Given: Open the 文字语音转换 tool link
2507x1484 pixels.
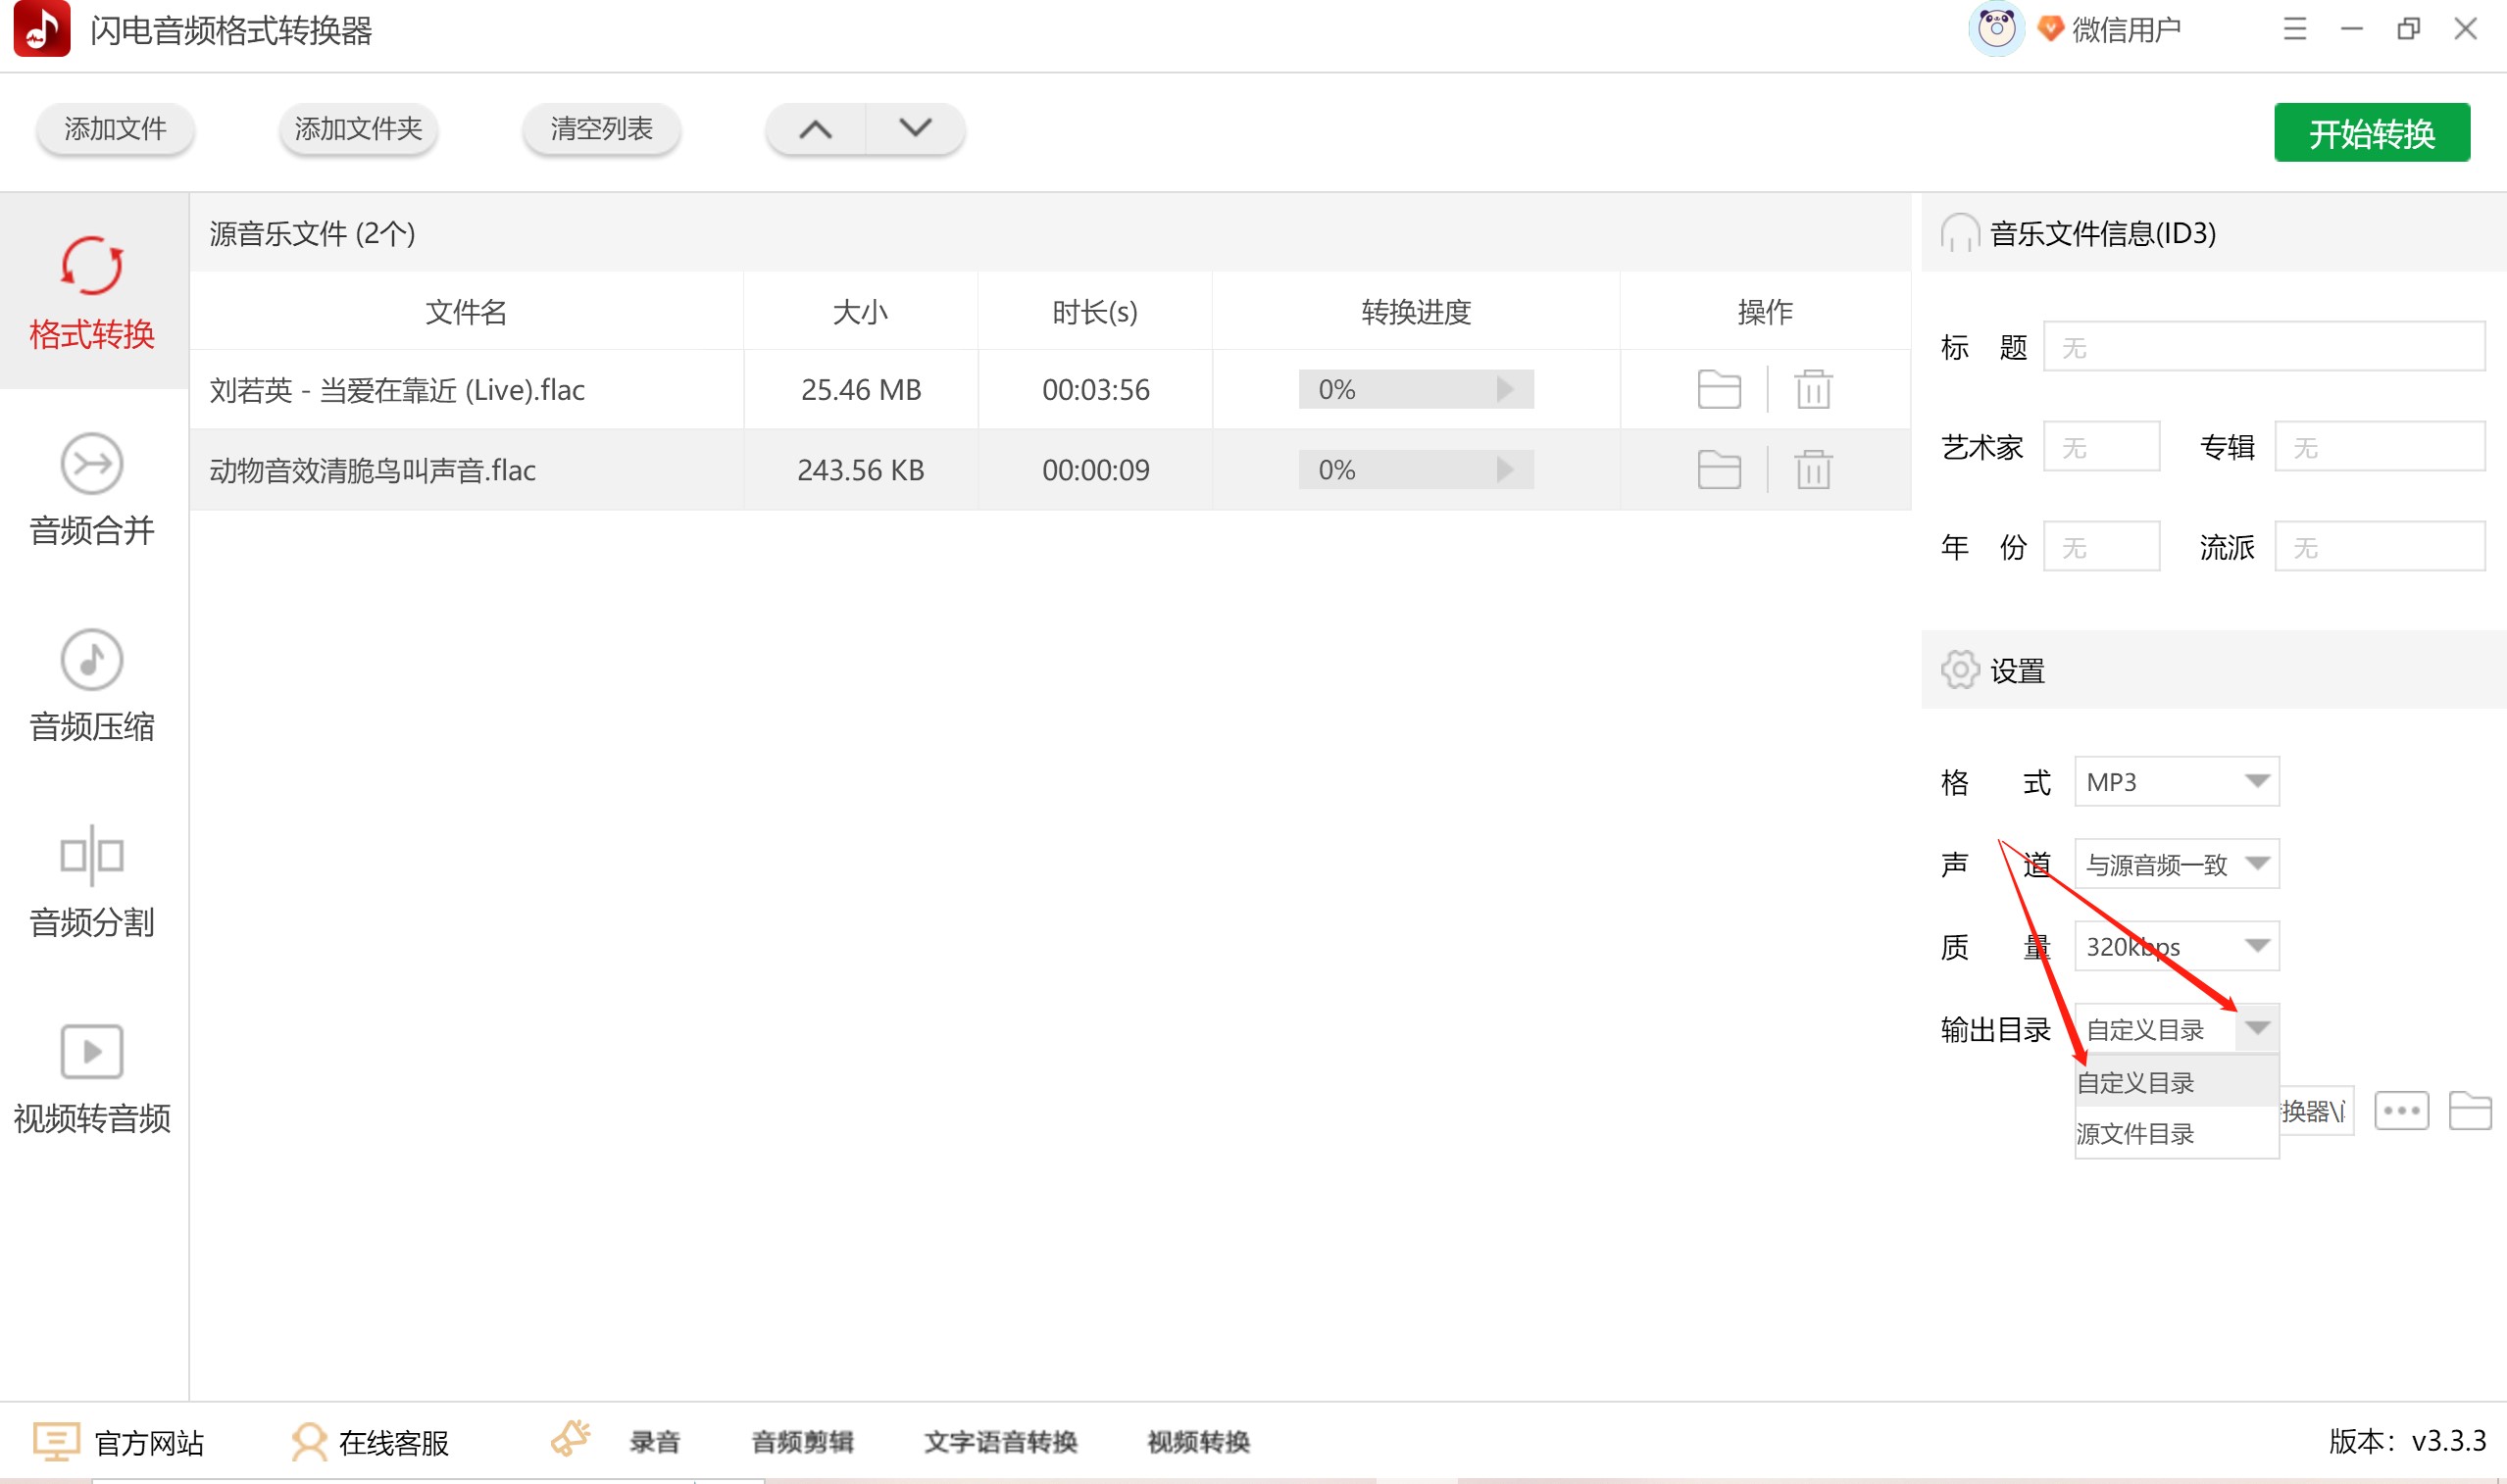Looking at the screenshot, I should point(1000,1442).
